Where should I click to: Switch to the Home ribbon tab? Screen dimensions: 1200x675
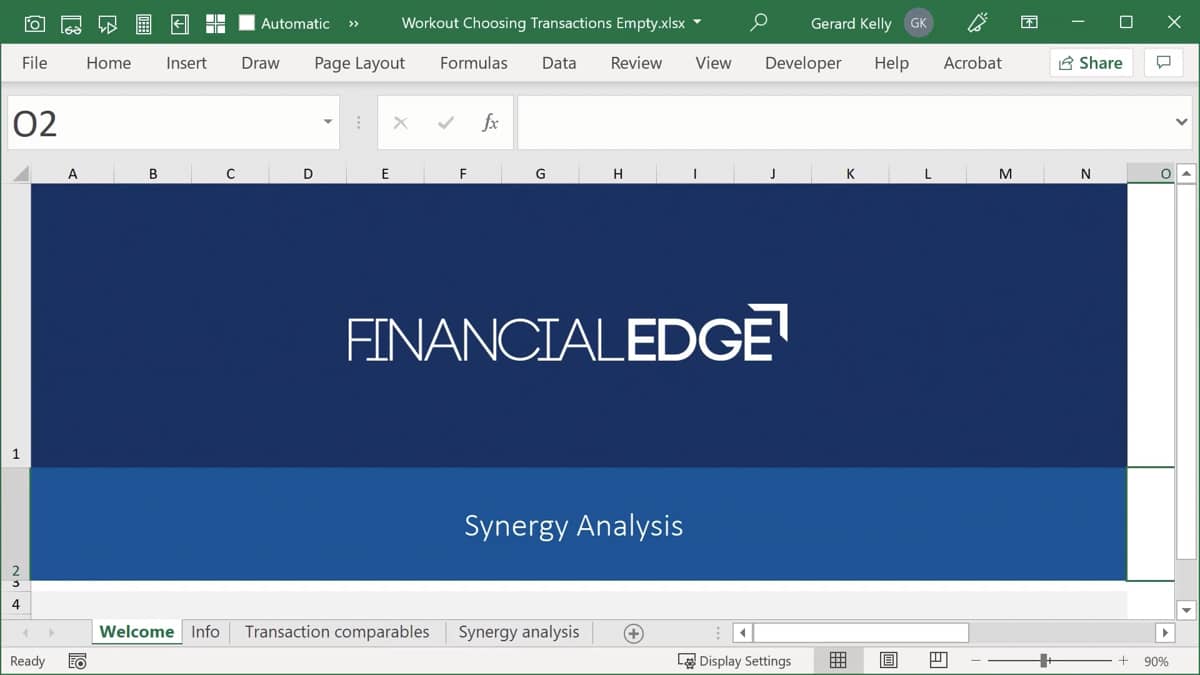[108, 63]
